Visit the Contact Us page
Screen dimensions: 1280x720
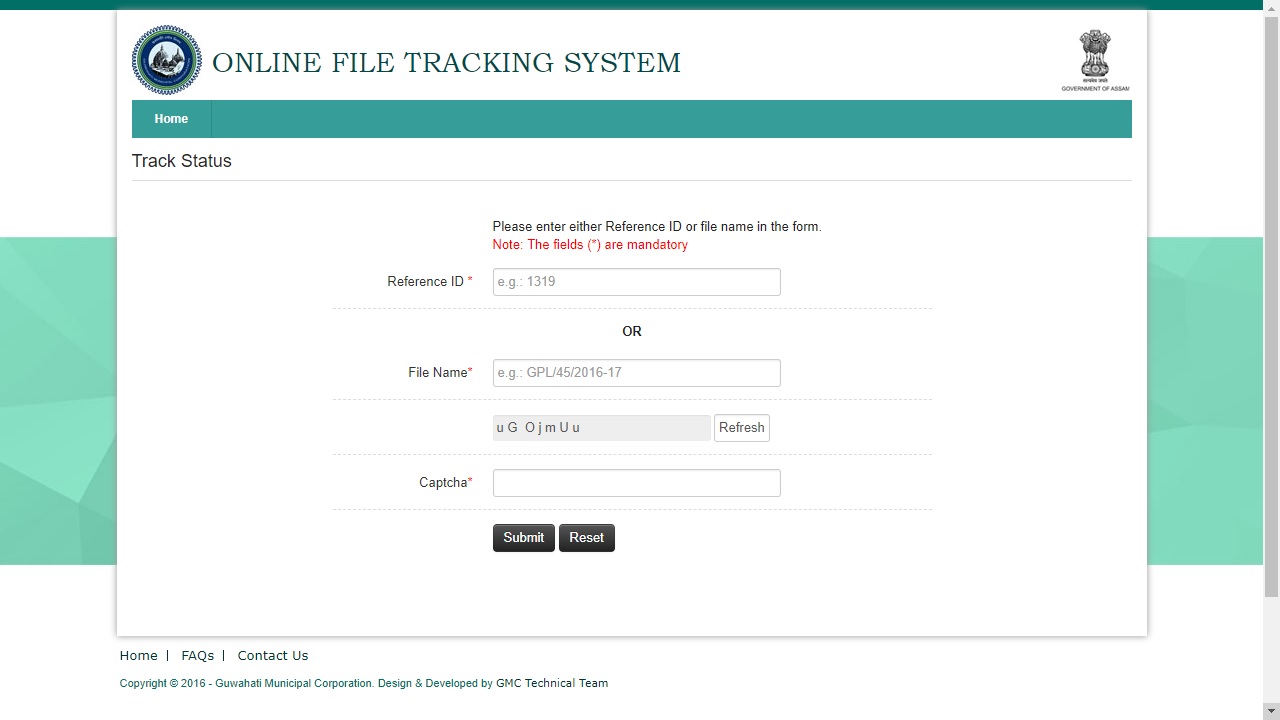click(x=272, y=656)
